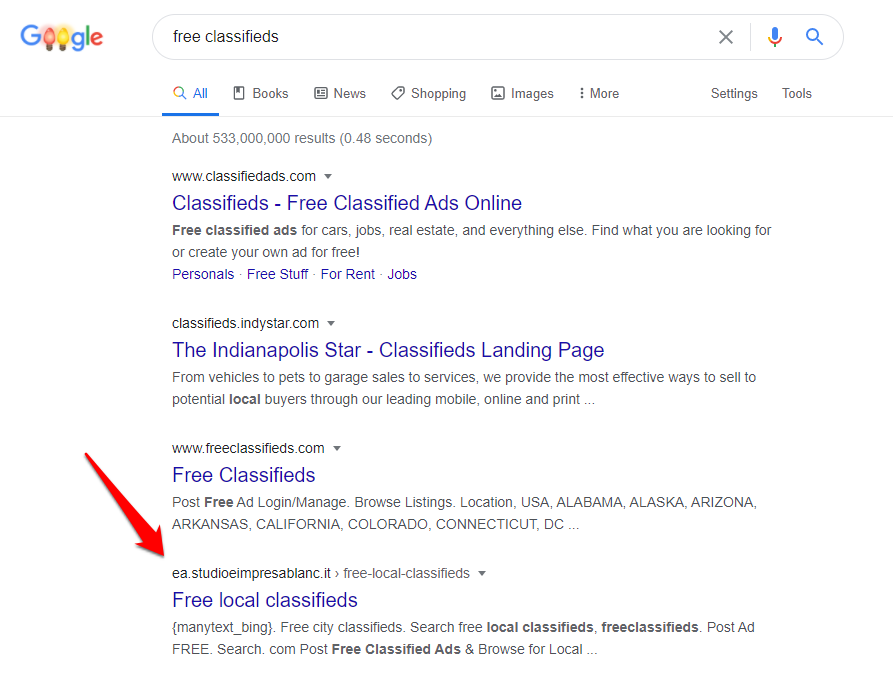View the Images results tab
Viewport: 893px width, 679px height.
pyautogui.click(x=522, y=93)
